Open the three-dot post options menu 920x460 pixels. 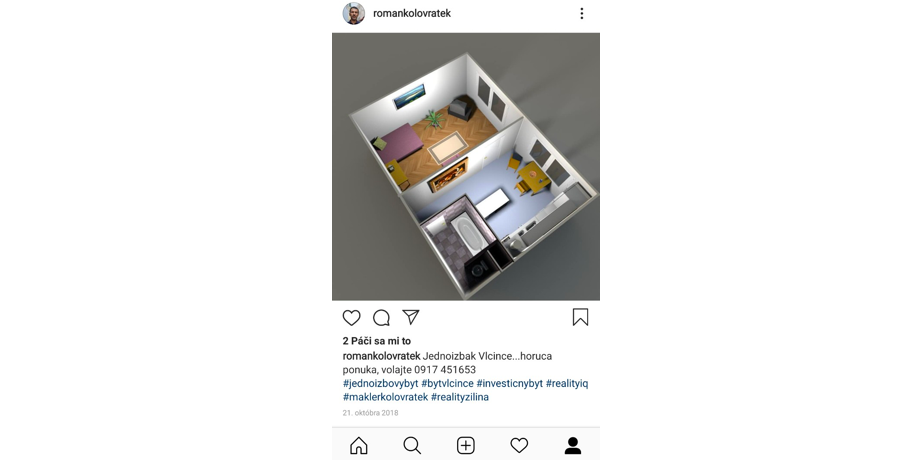(581, 13)
